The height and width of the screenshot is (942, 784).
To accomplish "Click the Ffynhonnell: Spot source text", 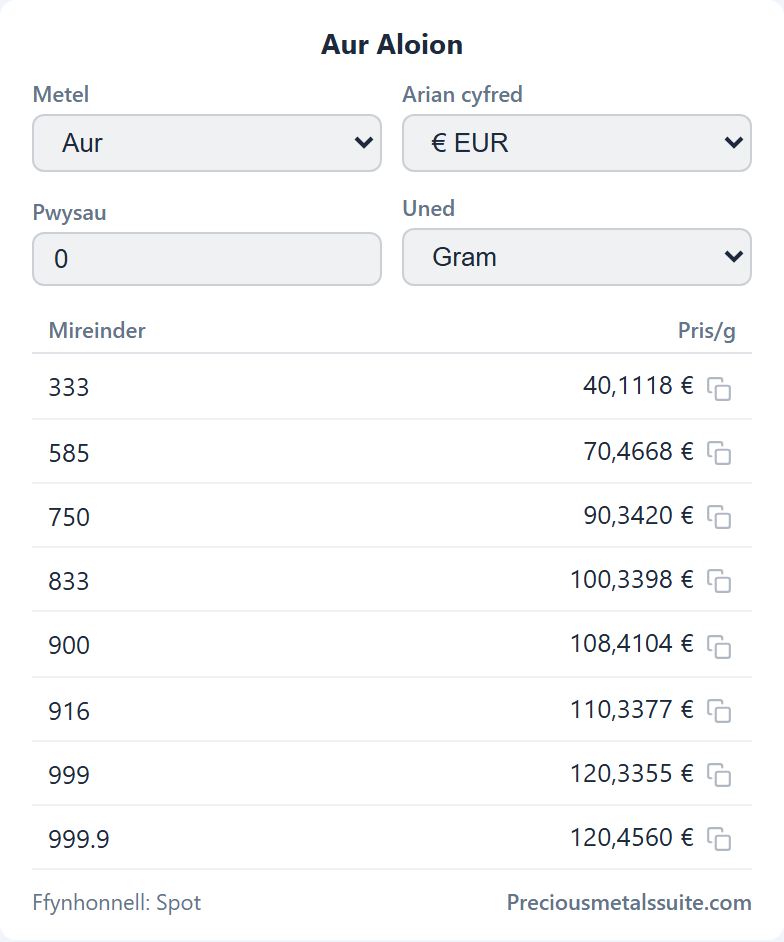I will (117, 903).
